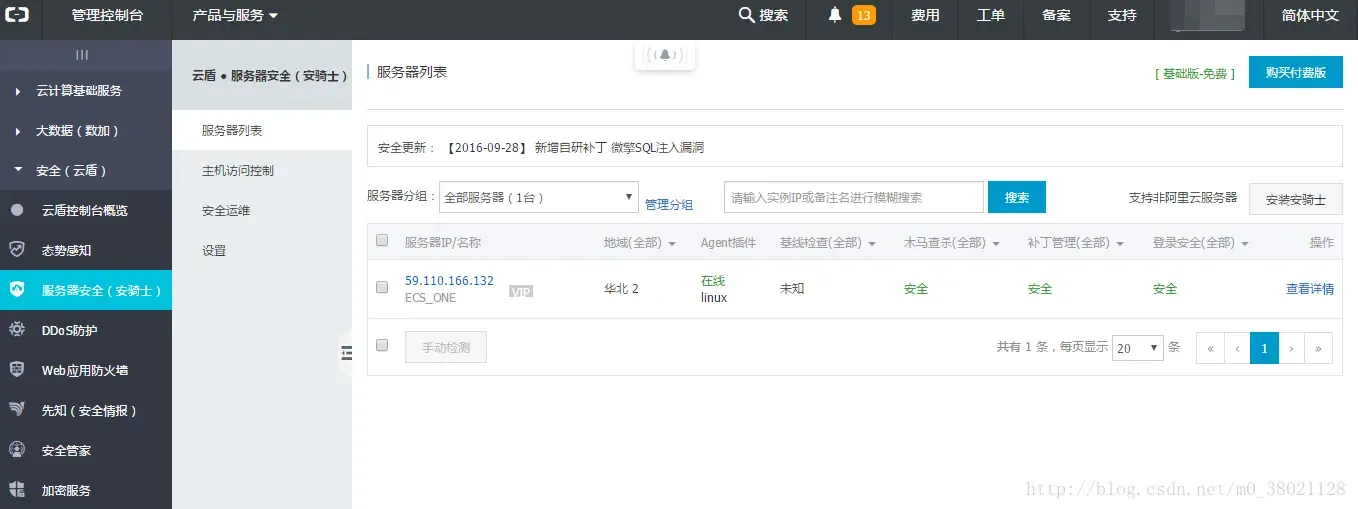Click the floating bell notification popup
This screenshot has width=1358, height=509.
point(665,55)
